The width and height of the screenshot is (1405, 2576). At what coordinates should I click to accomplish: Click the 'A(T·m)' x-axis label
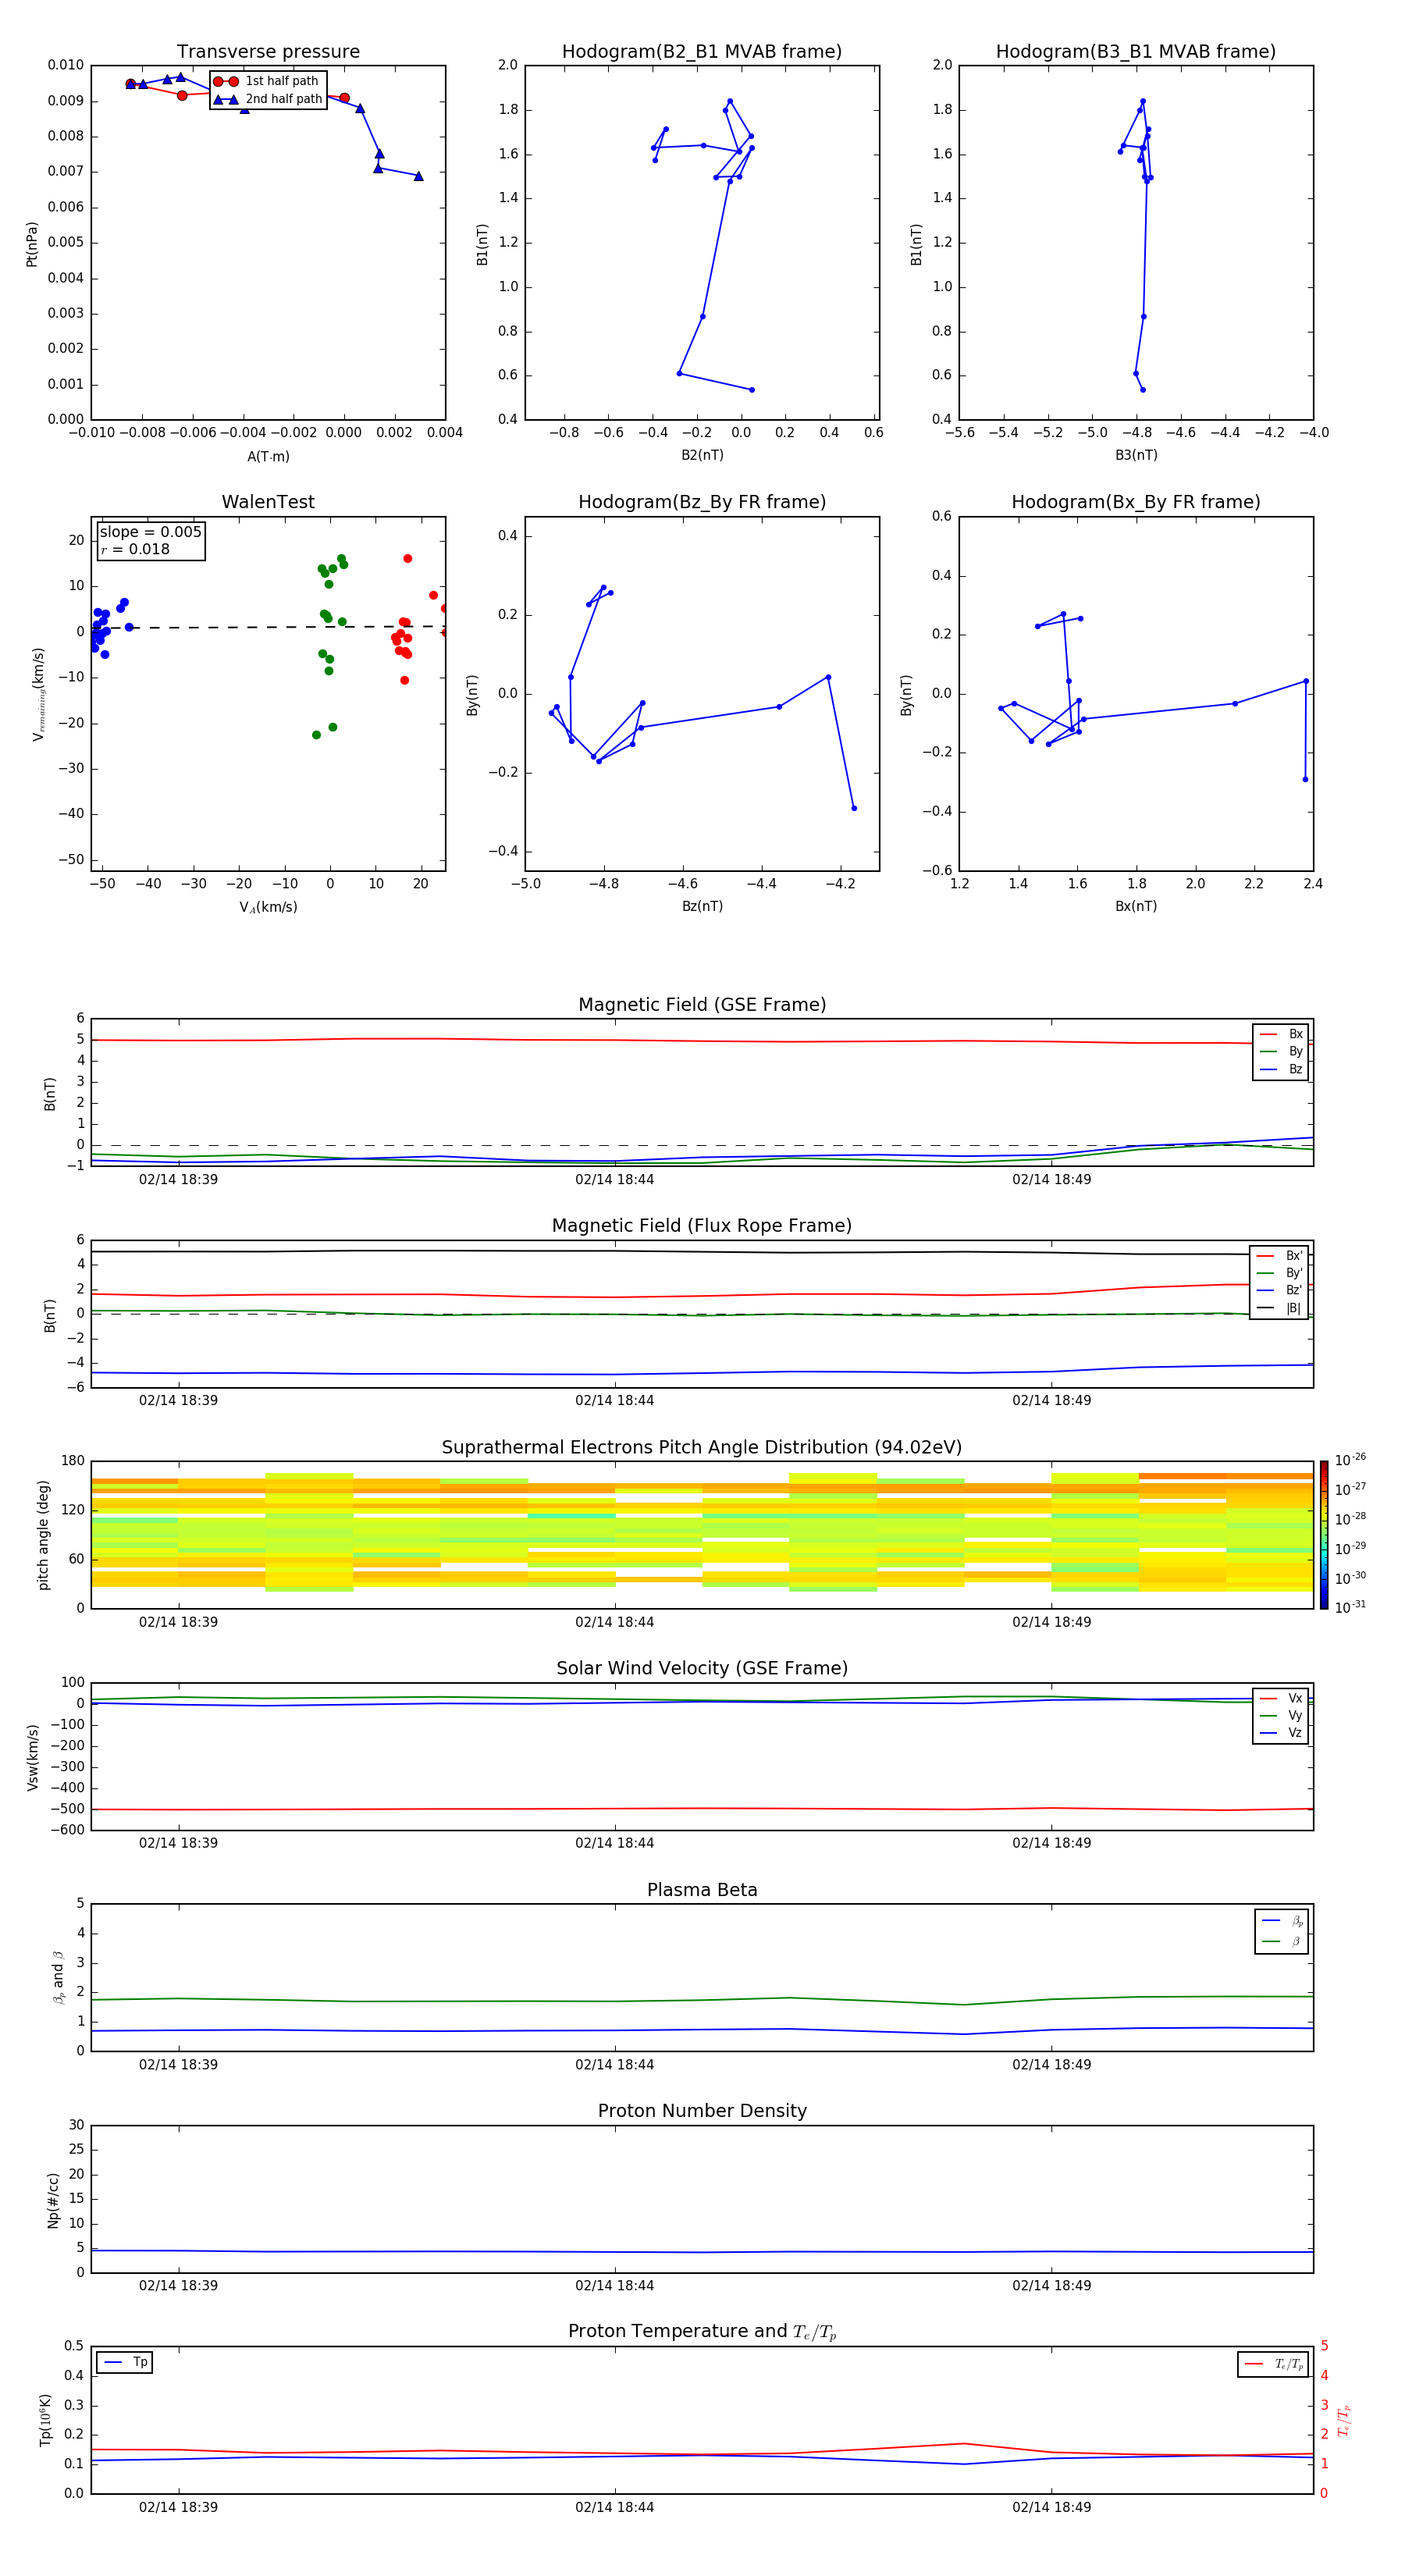[x=268, y=456]
